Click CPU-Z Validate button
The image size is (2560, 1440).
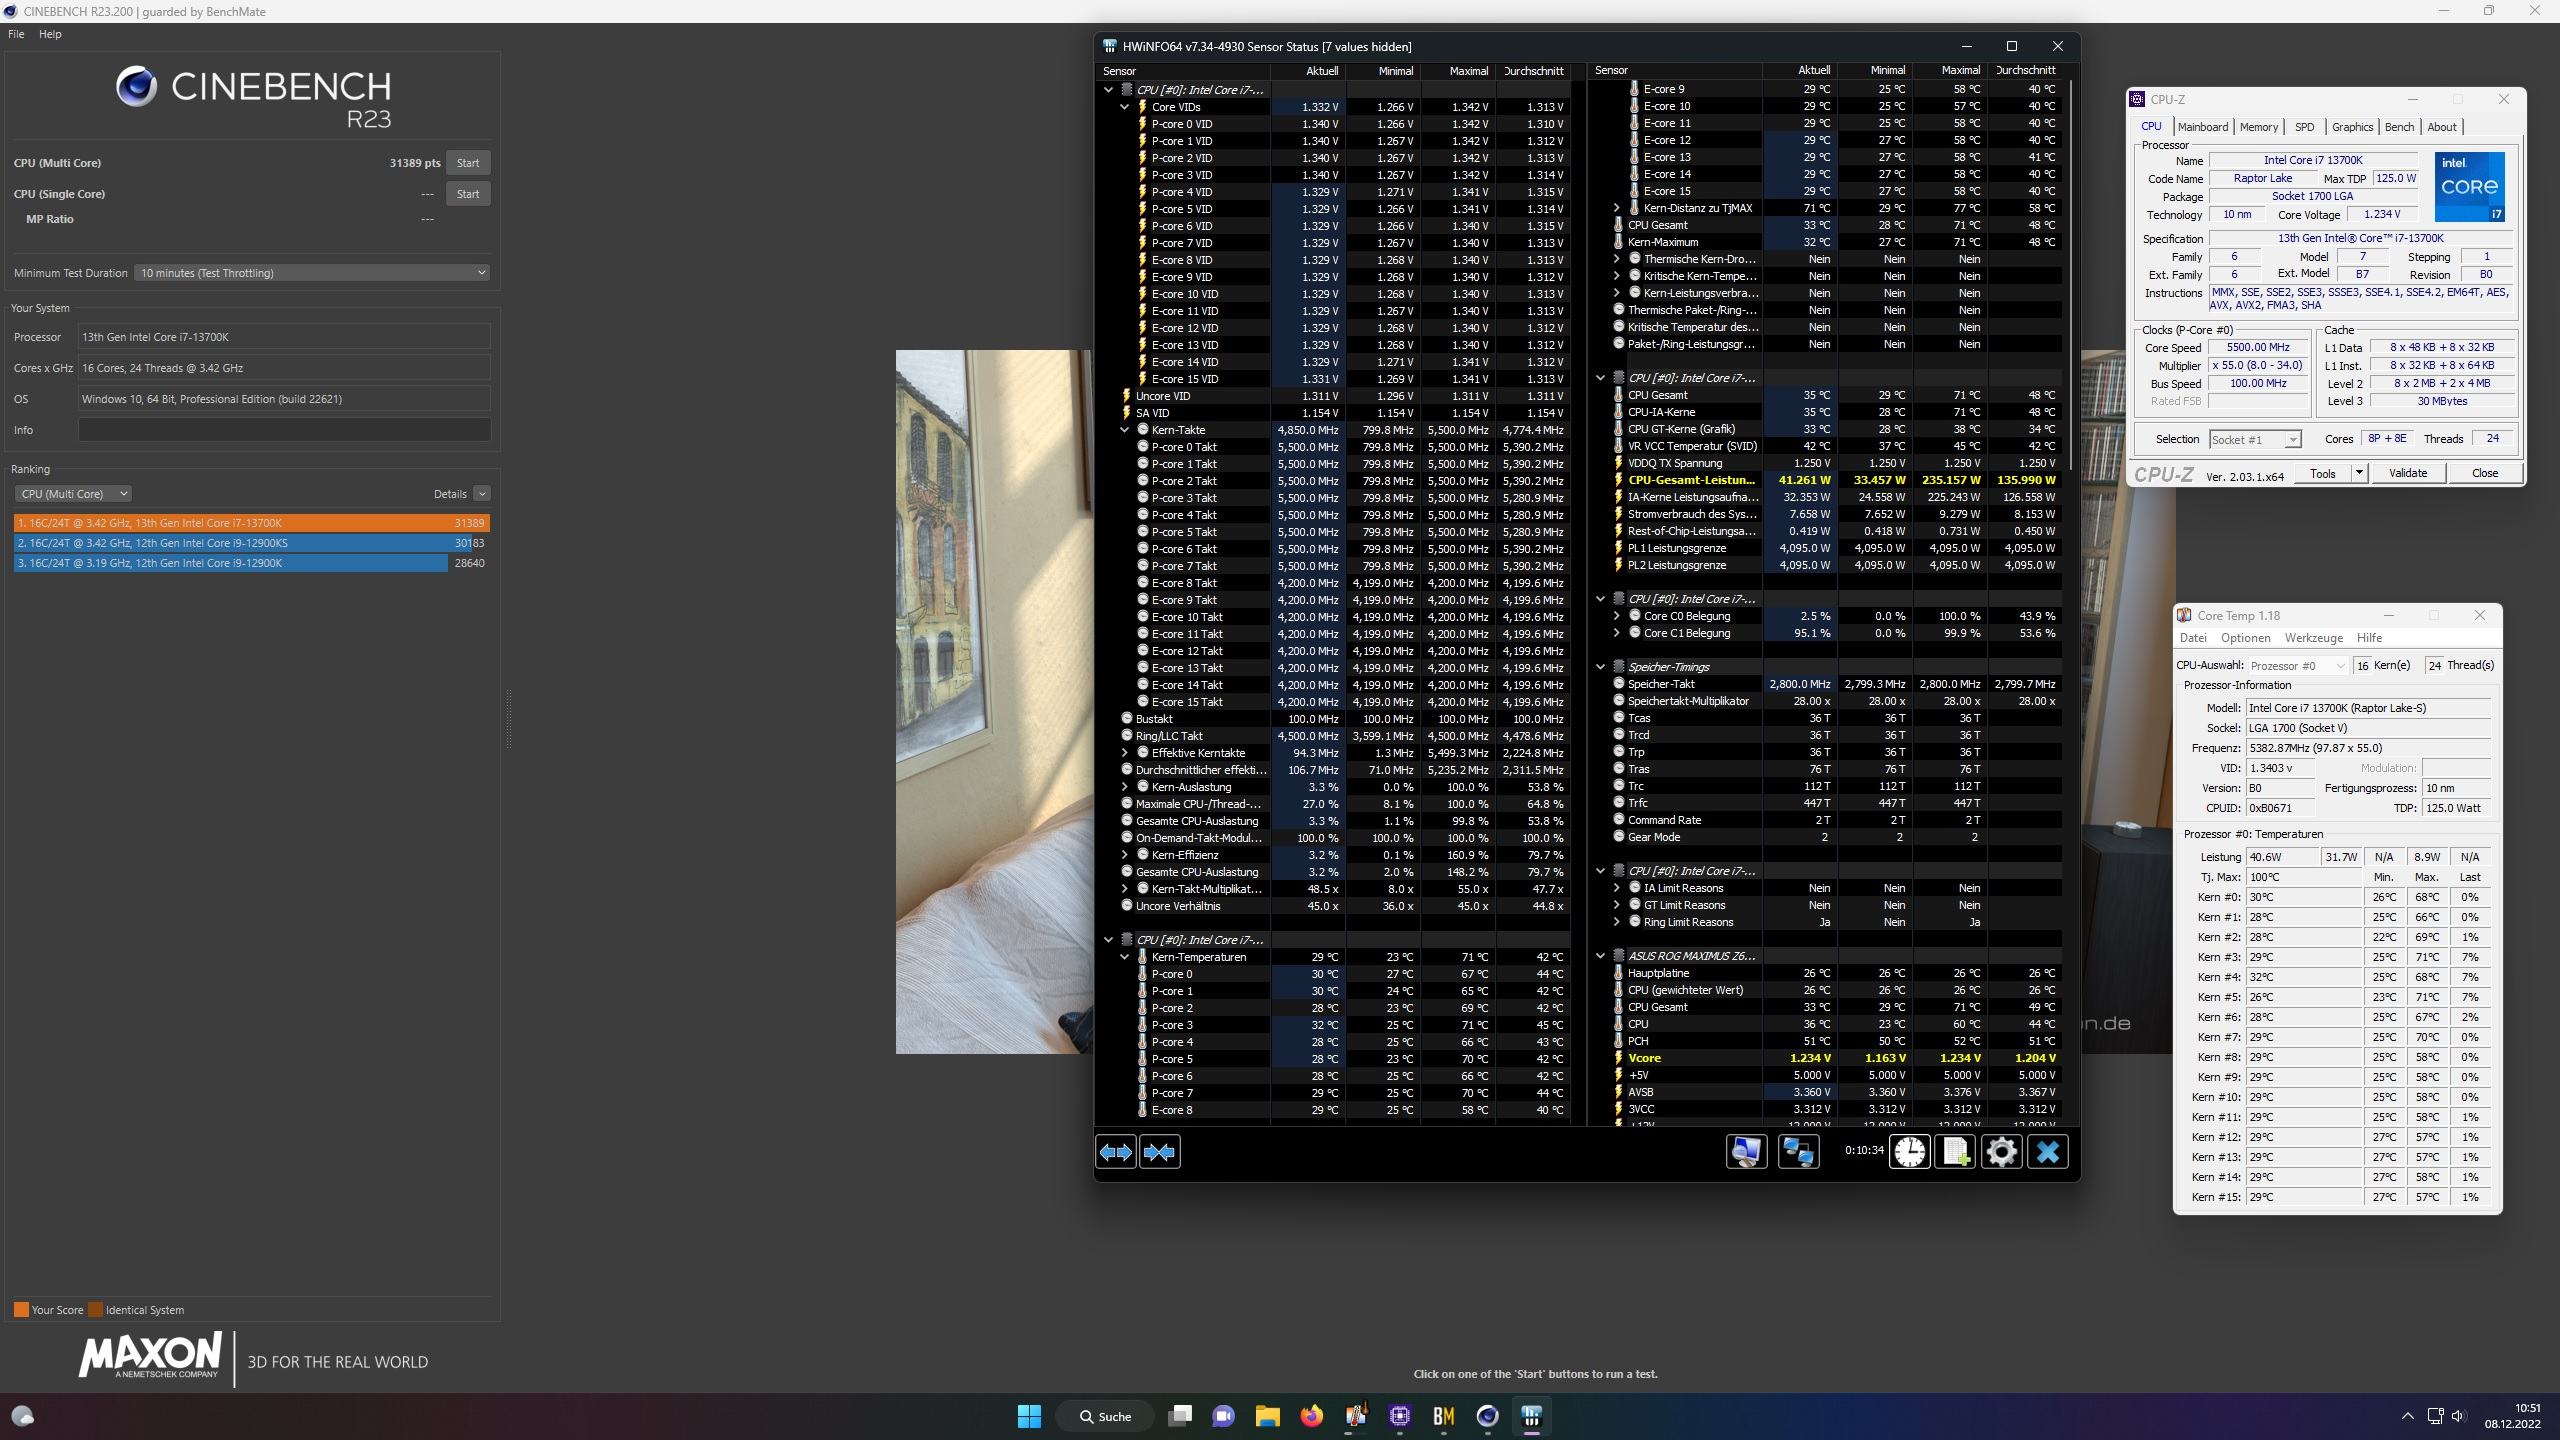coord(2408,473)
